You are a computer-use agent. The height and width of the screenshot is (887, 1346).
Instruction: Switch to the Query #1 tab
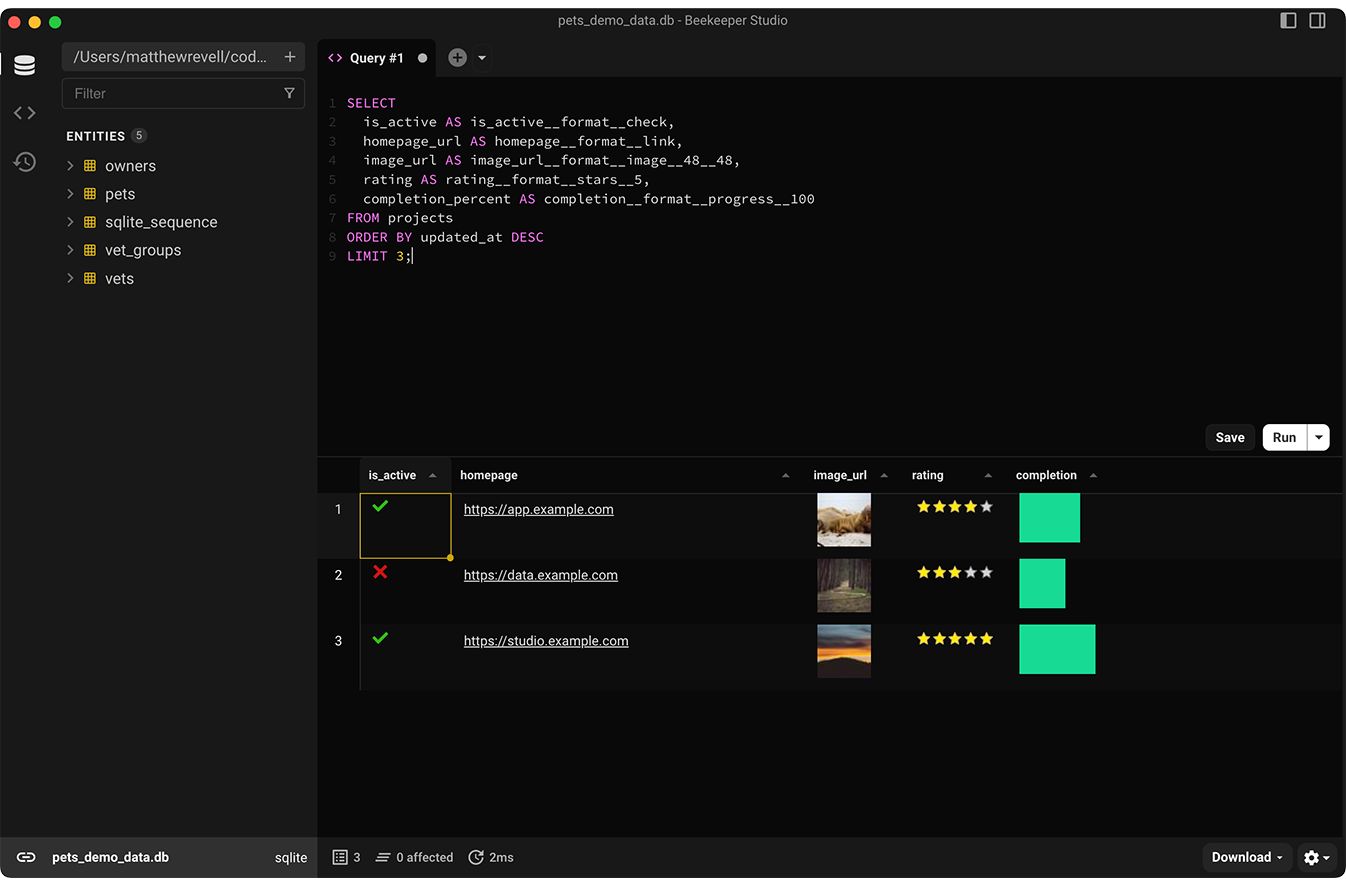(x=376, y=58)
